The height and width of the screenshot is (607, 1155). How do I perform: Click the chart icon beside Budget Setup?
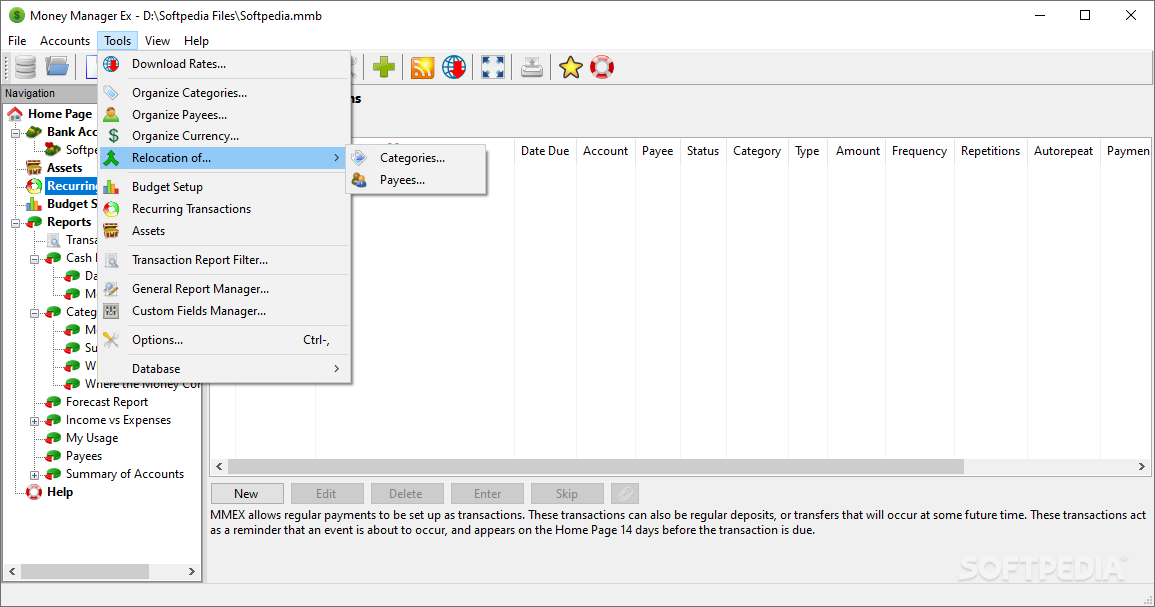tap(111, 187)
